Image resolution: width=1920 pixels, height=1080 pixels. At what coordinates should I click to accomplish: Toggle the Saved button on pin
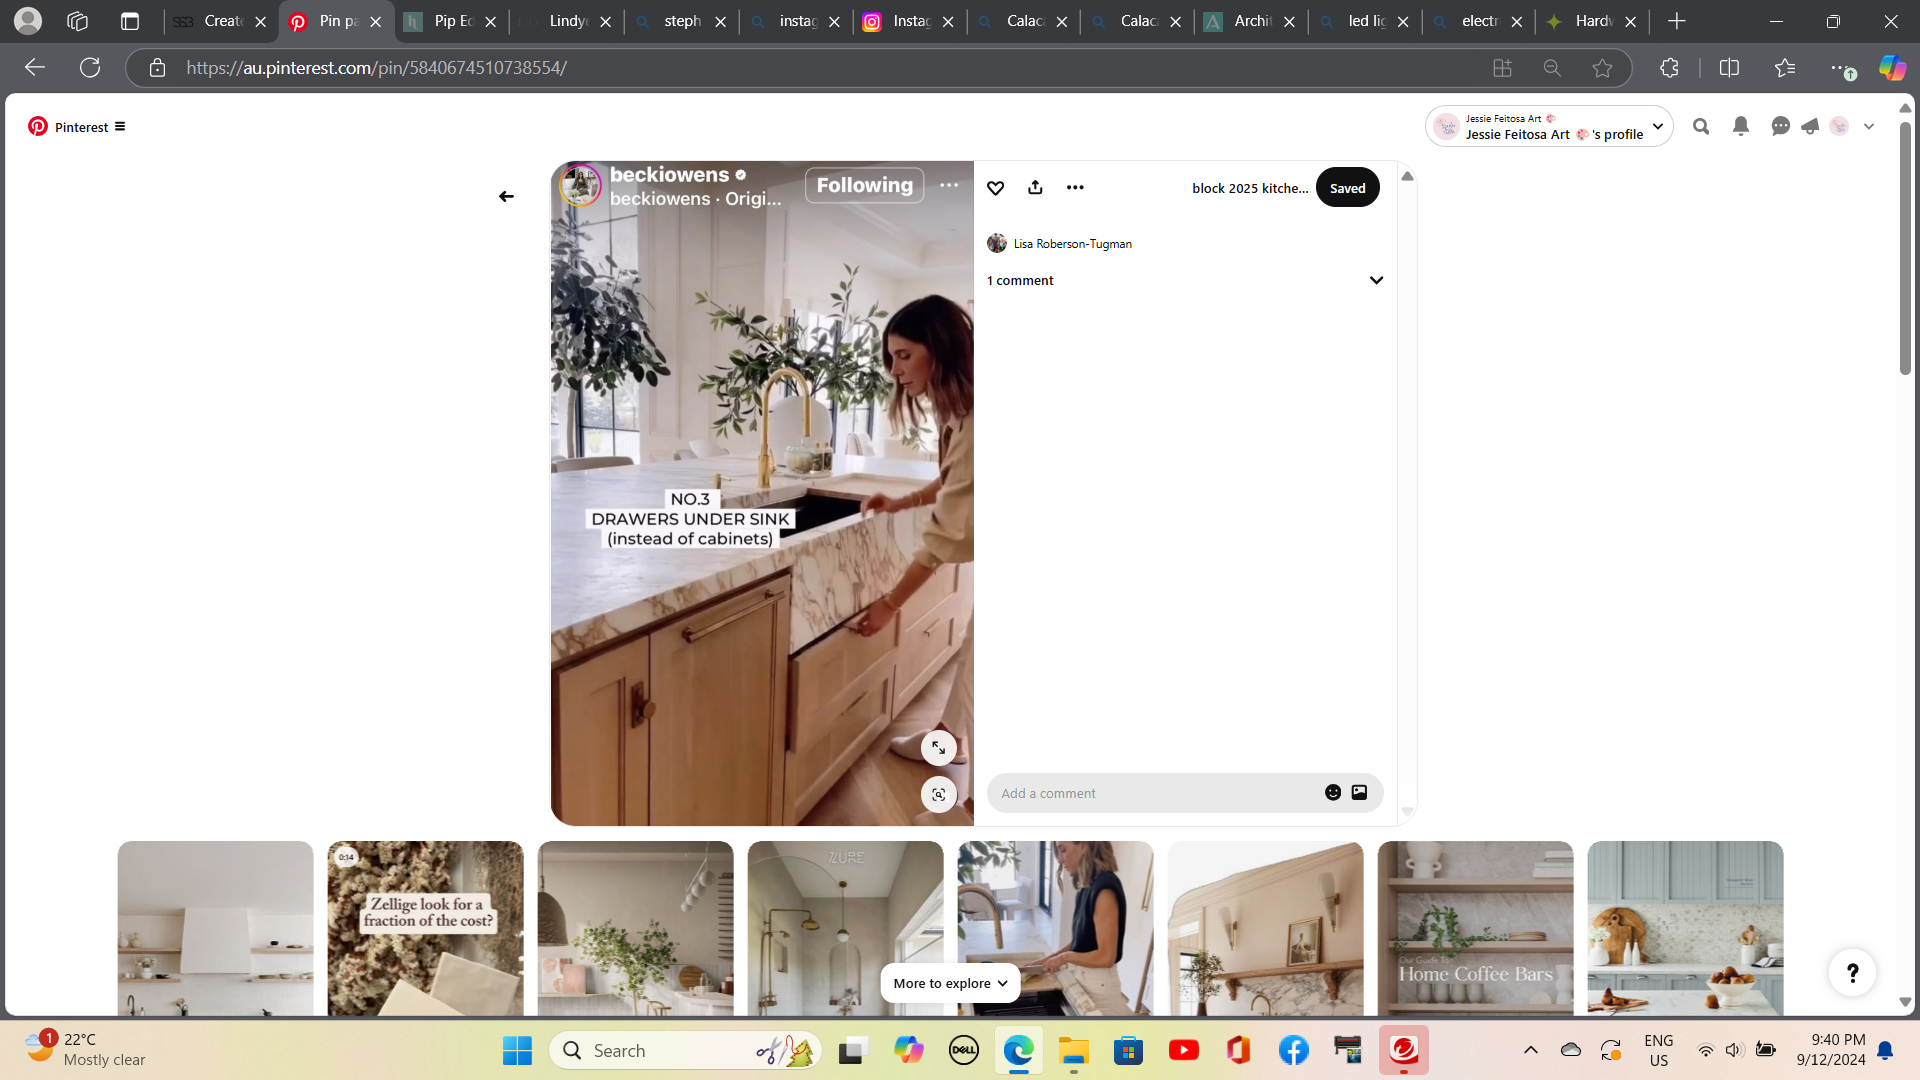(1347, 188)
